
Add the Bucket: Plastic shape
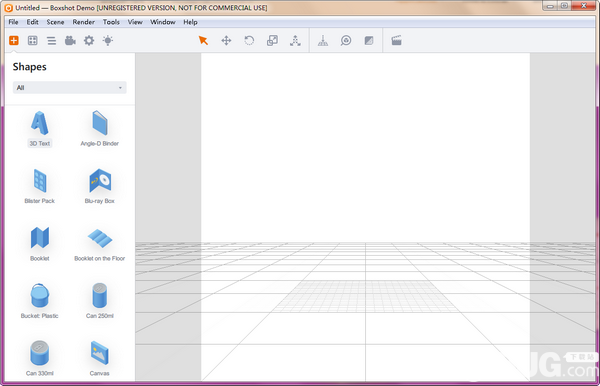tap(40, 301)
